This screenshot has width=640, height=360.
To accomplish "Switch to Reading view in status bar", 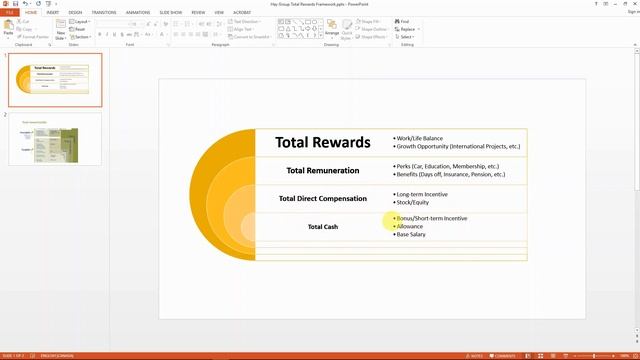I will coord(553,356).
